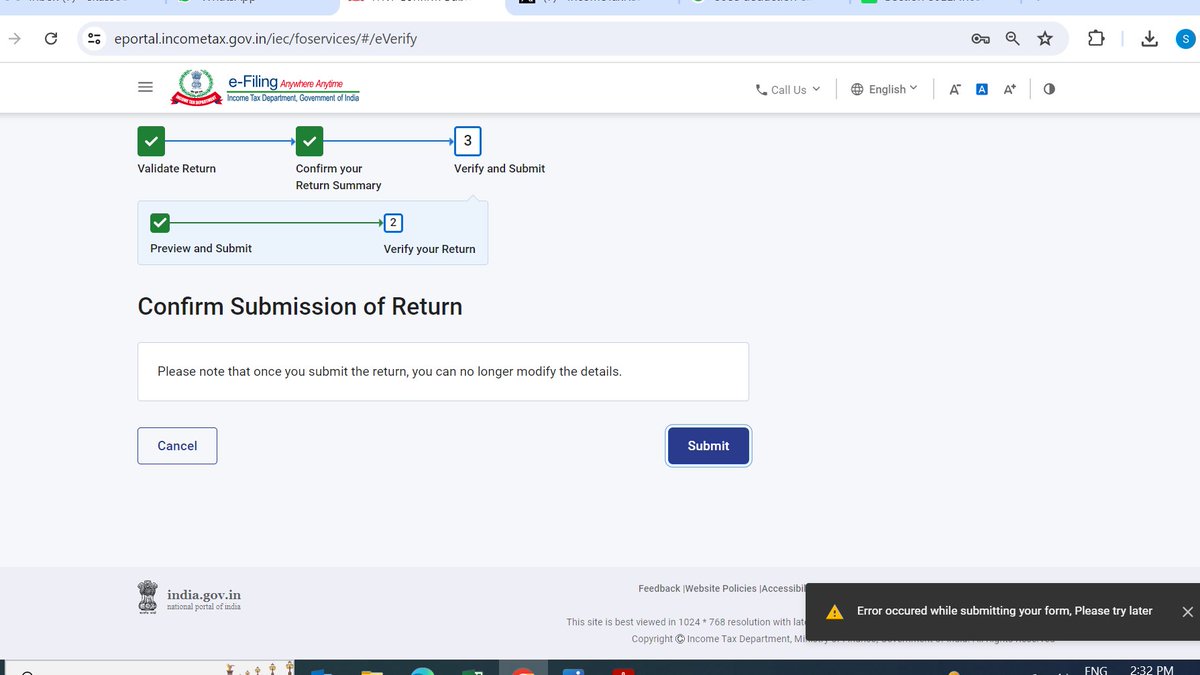View site information icon in address bar
The image size is (1200, 675).
tap(94, 39)
